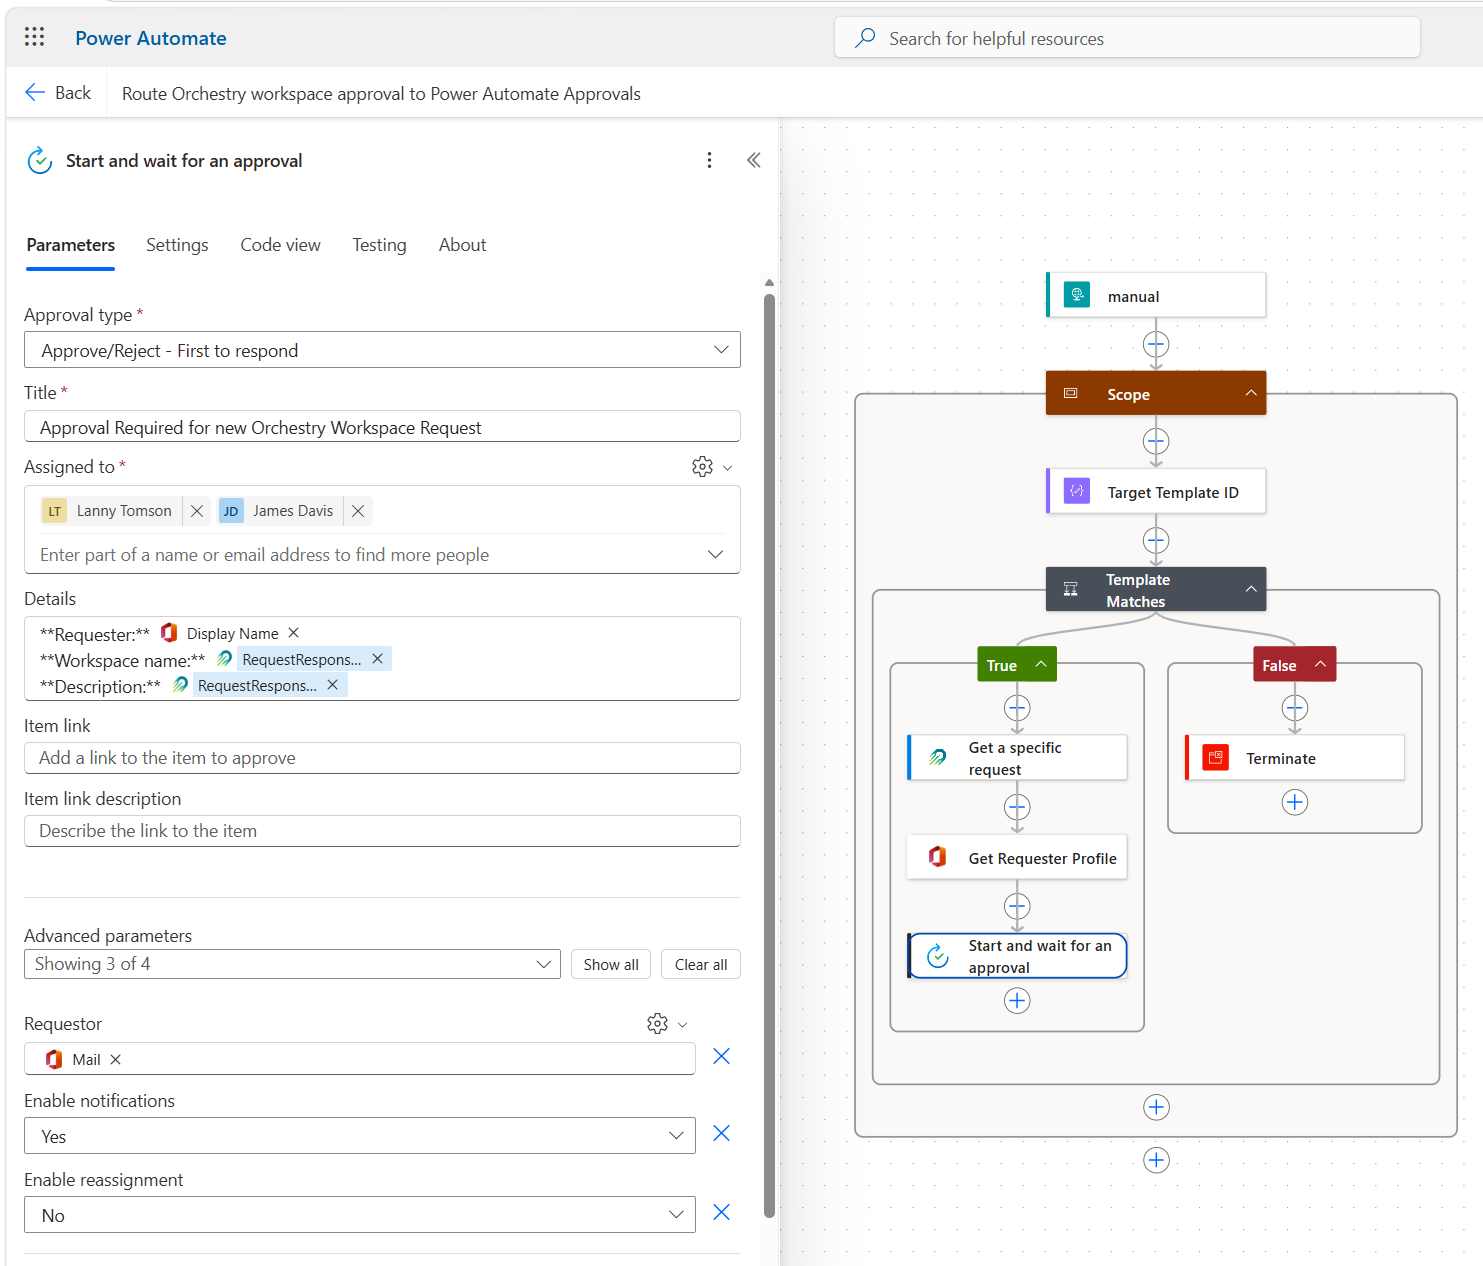Collapse the Scope node chevron
The width and height of the screenshot is (1483, 1266).
click(1251, 393)
